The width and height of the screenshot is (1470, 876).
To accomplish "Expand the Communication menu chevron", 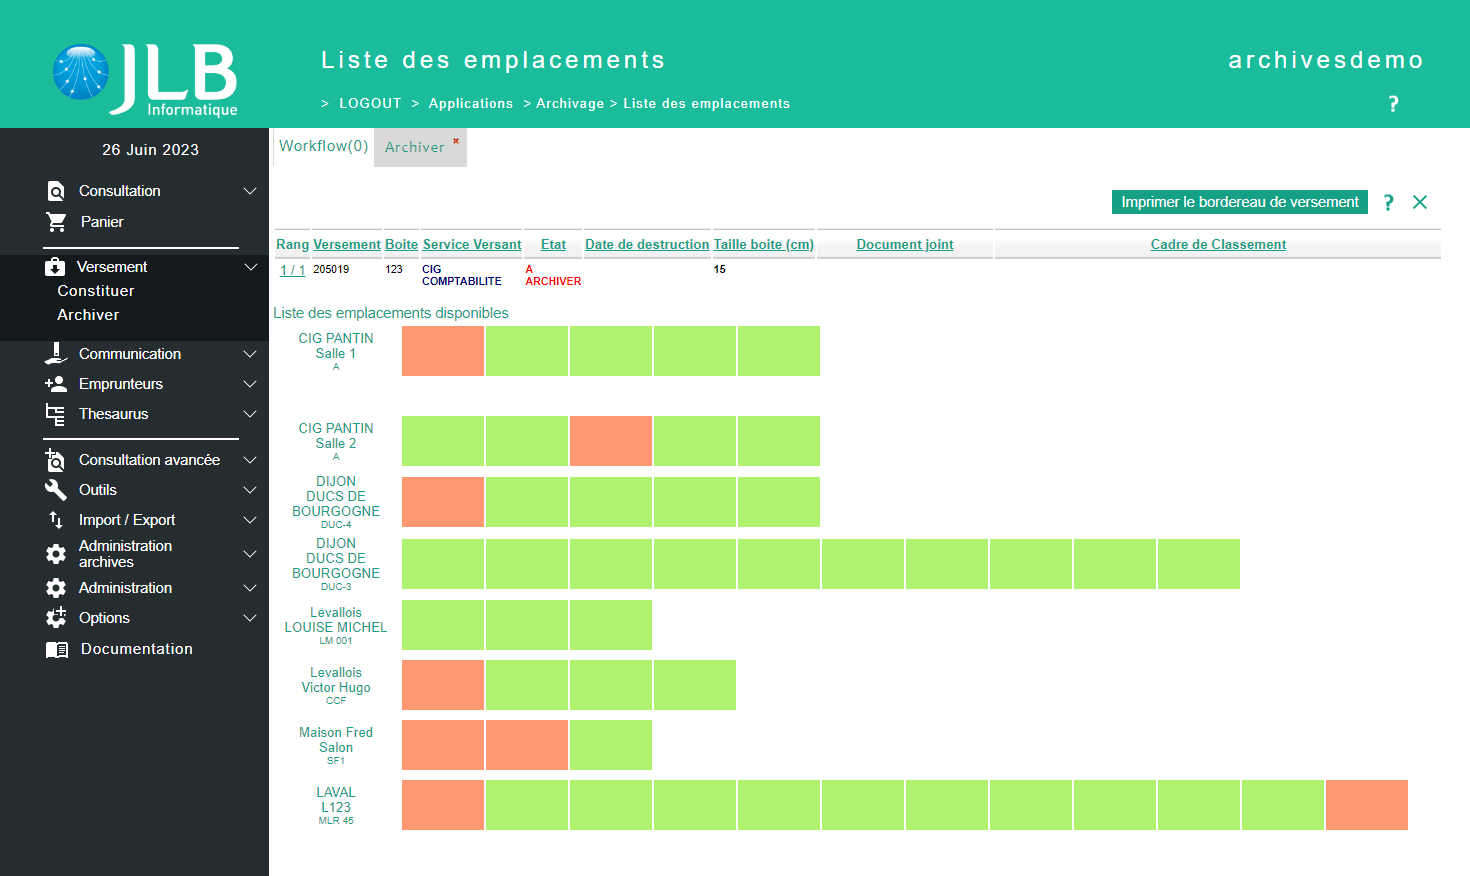I will pos(250,354).
